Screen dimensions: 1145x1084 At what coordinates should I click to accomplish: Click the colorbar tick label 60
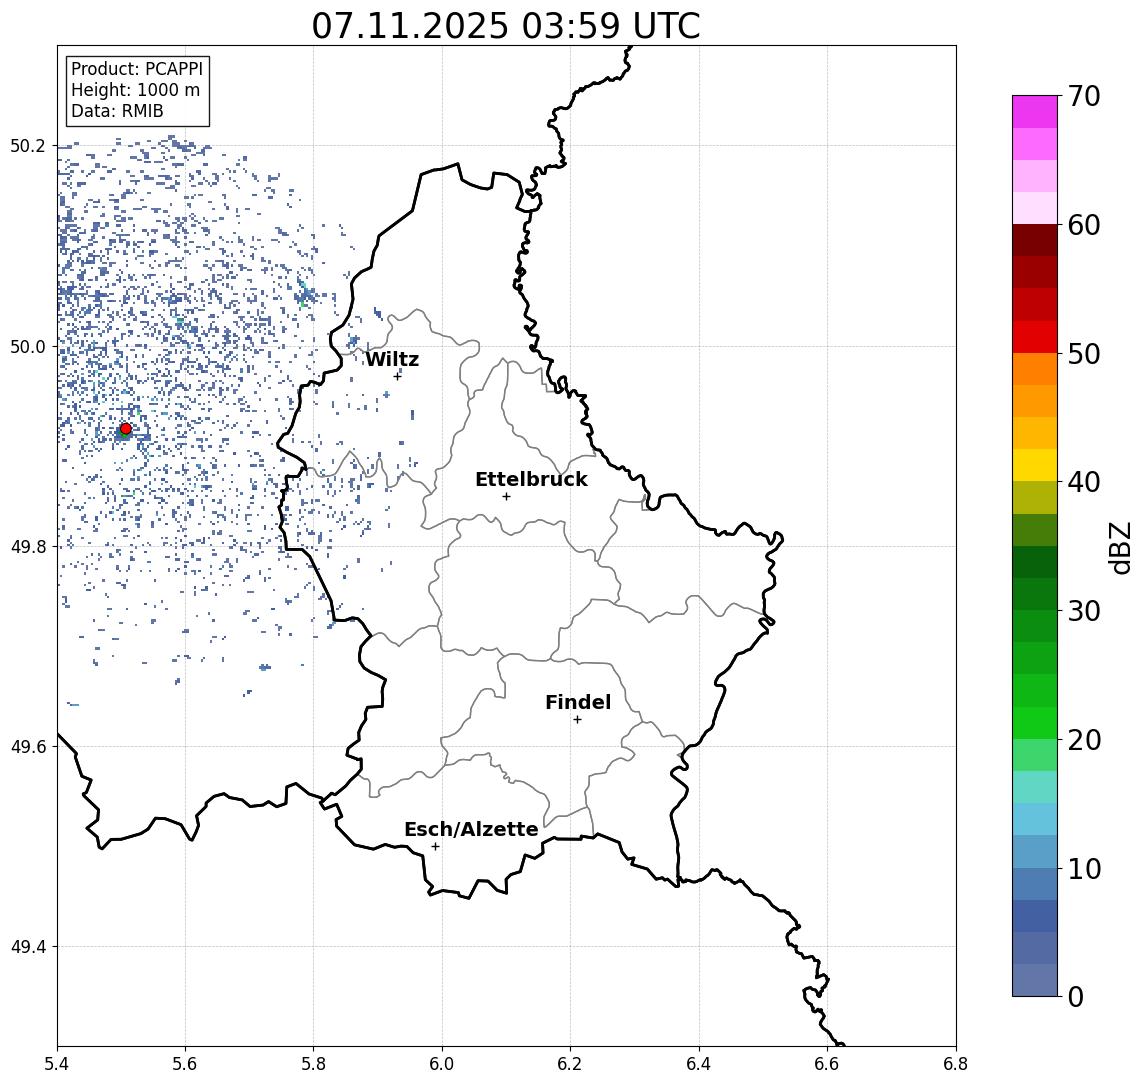(1084, 225)
